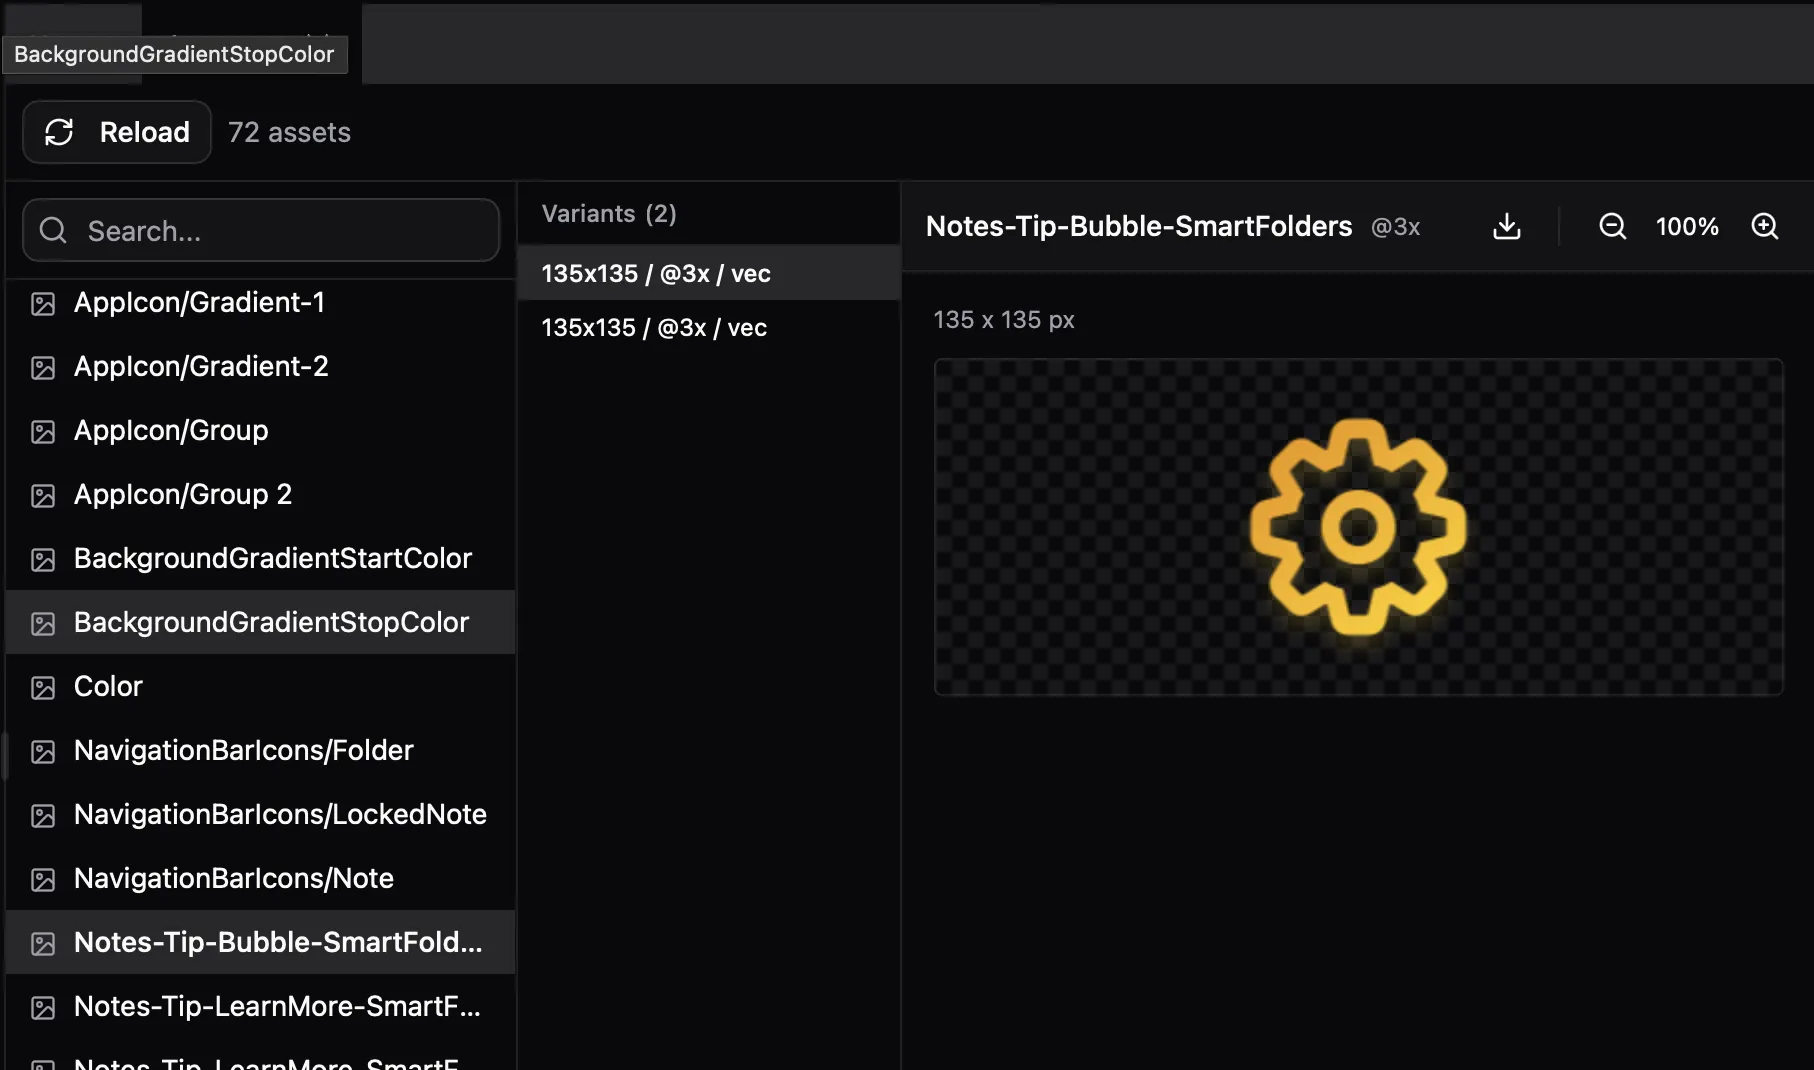
Task: Click the image icon beside AppIcon/Group 2
Action: pos(43,496)
